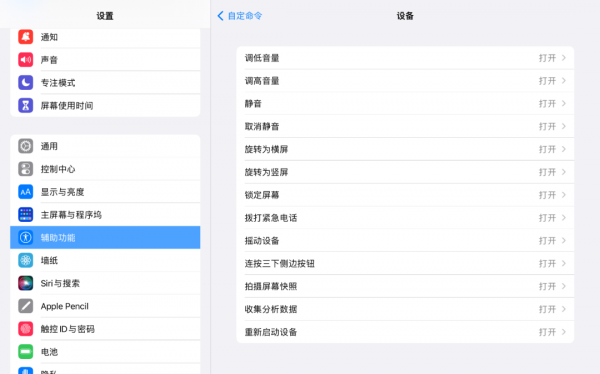
Task: Click 打开 value on 重新启动设备 row
Action: pyautogui.click(x=547, y=332)
